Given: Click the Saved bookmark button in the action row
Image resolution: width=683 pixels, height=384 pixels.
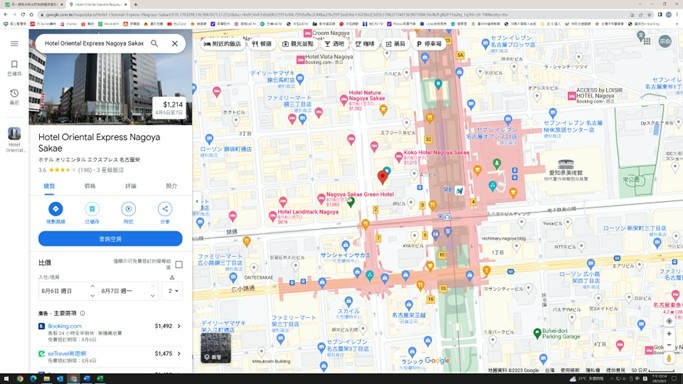Looking at the screenshot, I should pyautogui.click(x=92, y=209).
